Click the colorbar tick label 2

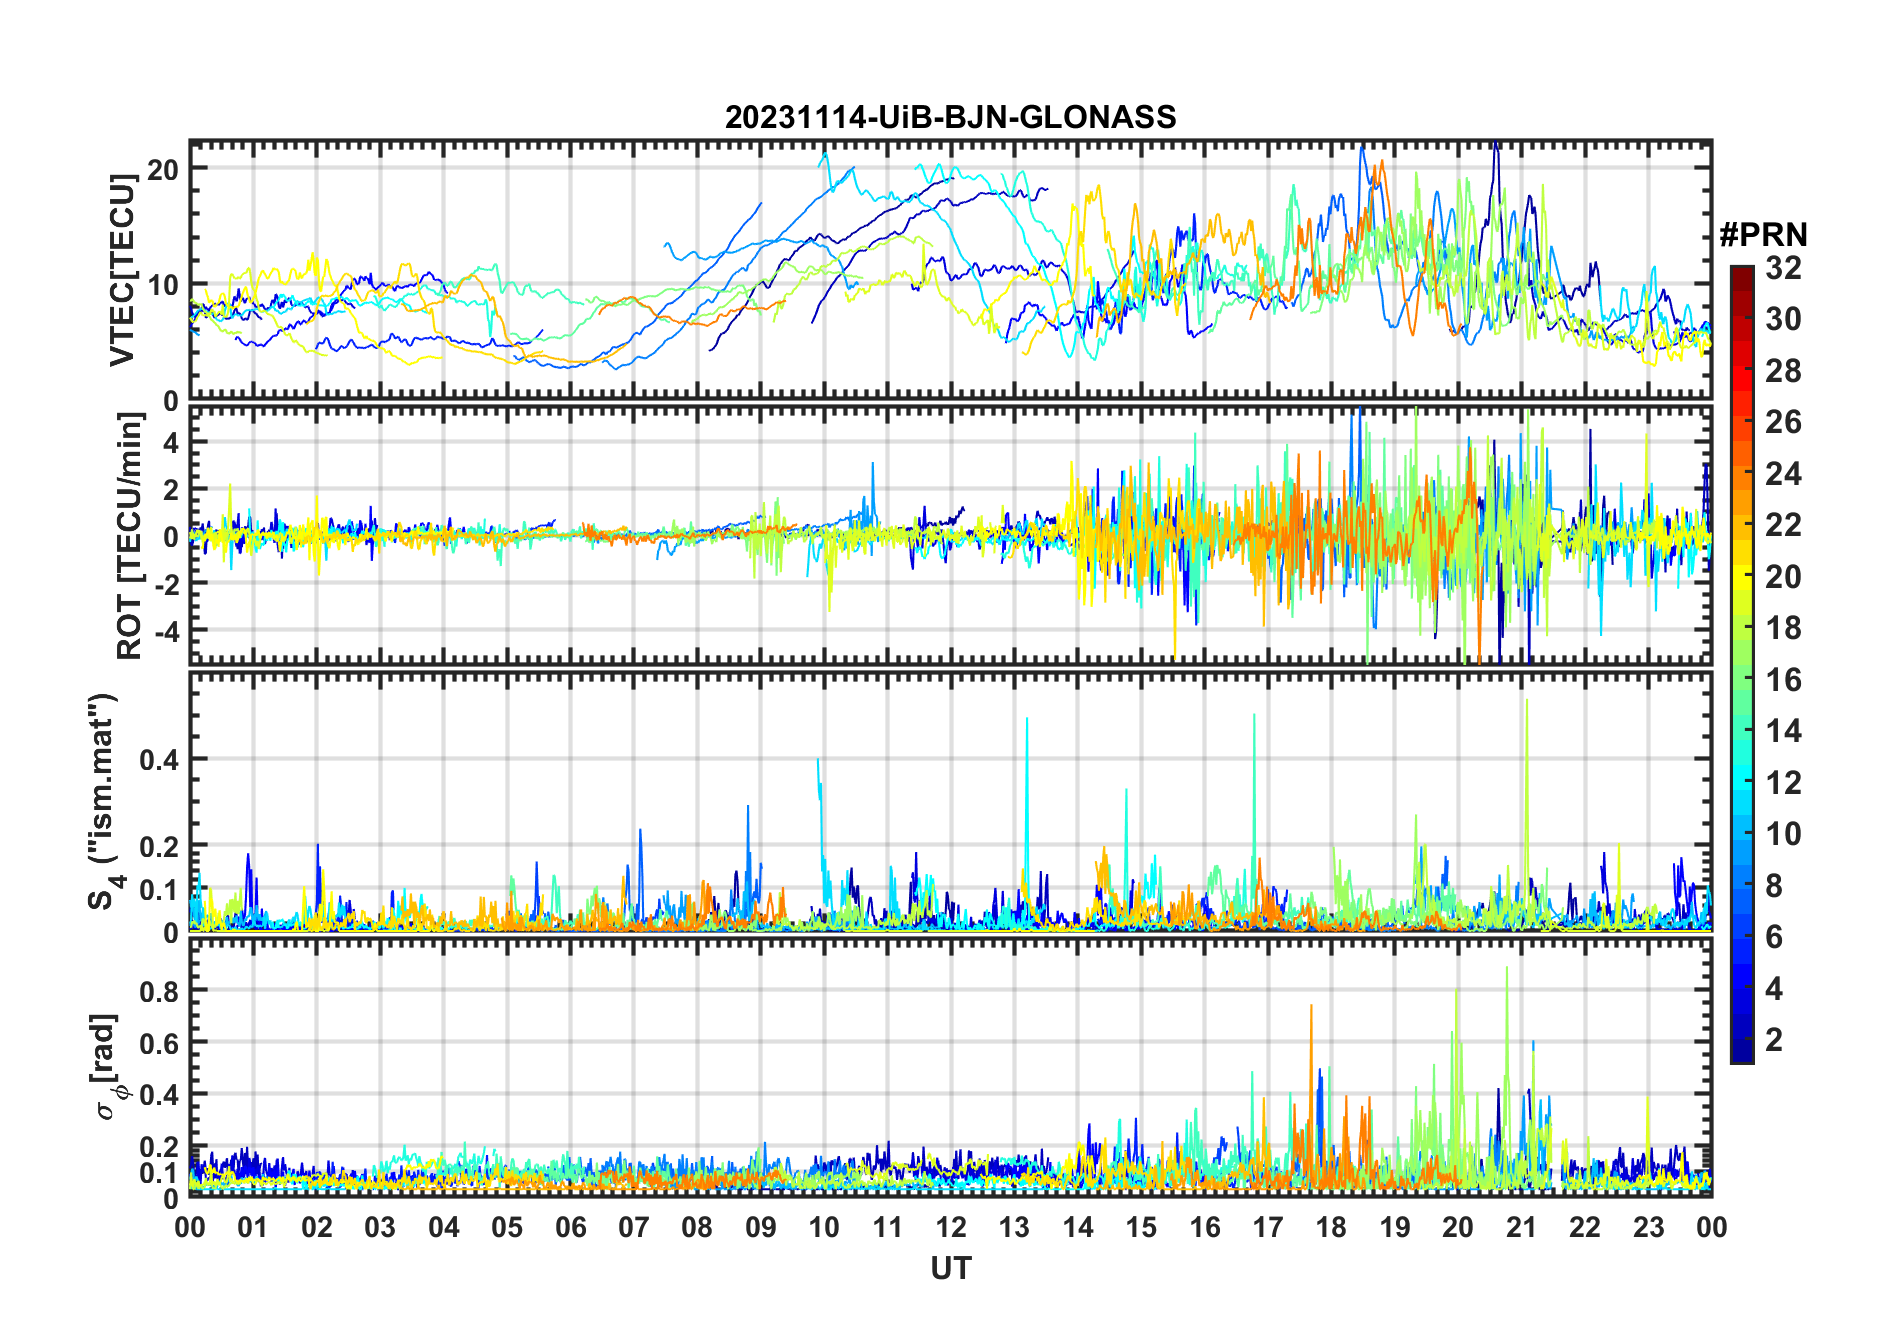(x=1774, y=1040)
